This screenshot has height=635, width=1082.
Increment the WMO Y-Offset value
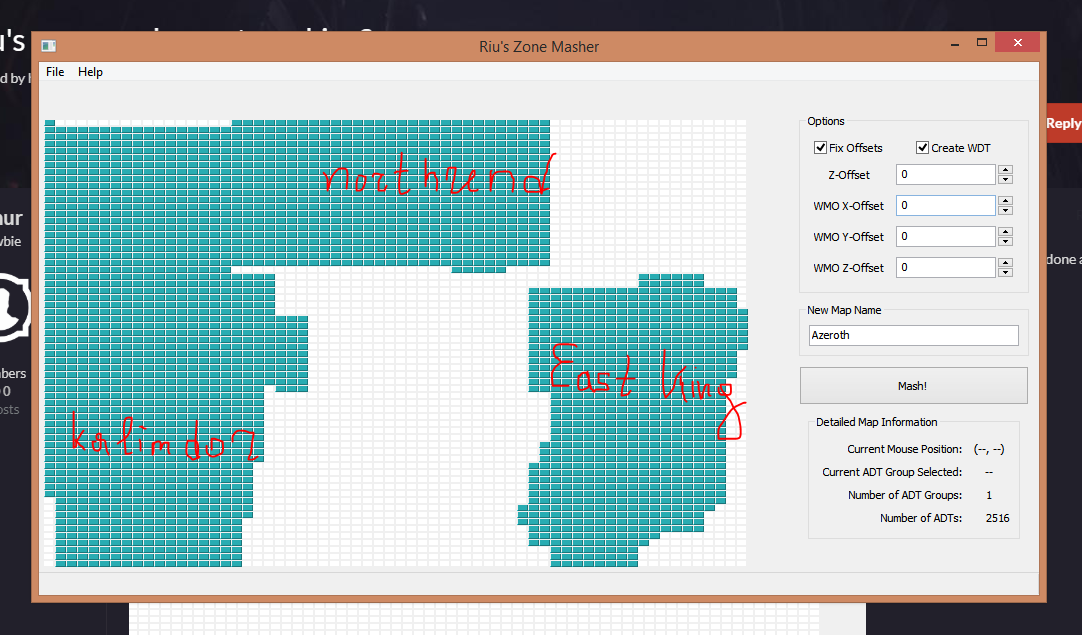tap(1006, 232)
